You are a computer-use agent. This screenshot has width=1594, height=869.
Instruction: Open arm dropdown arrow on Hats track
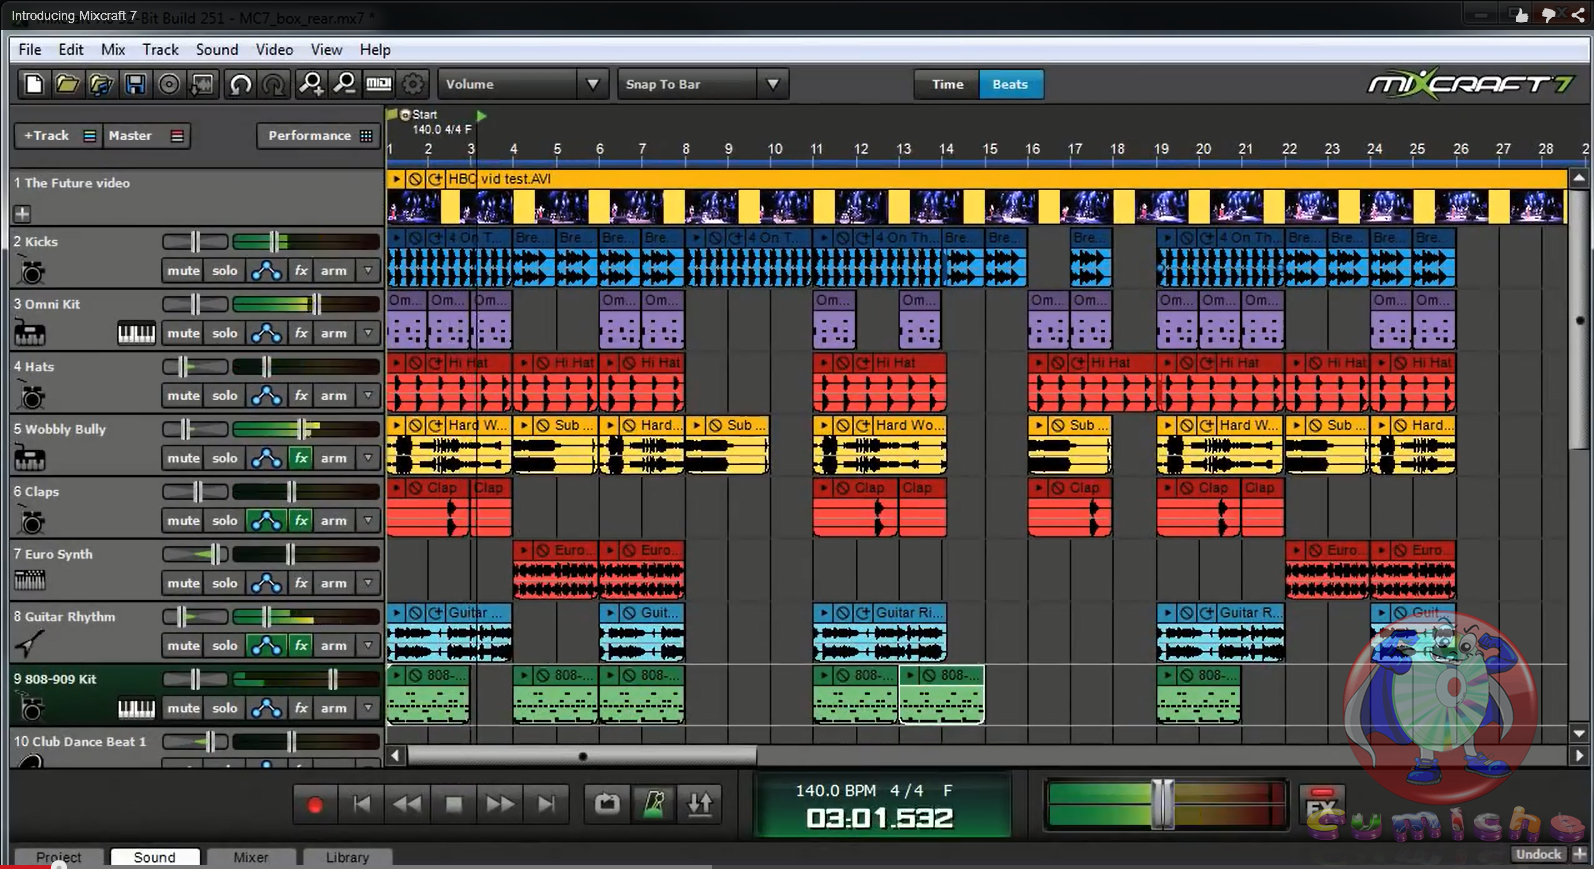pyautogui.click(x=368, y=396)
